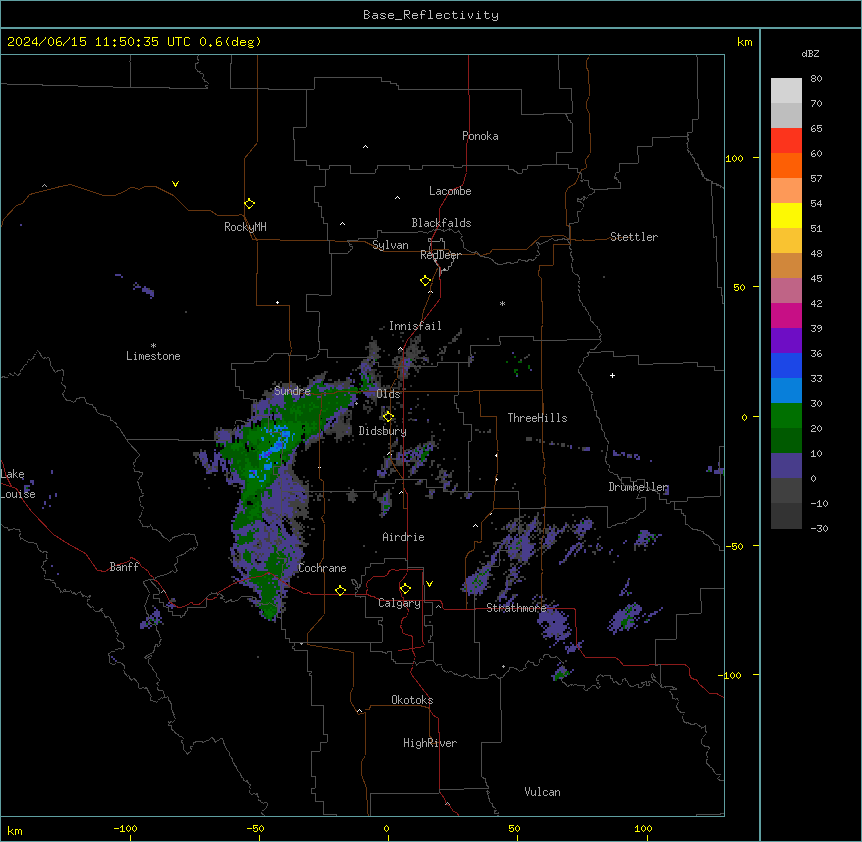Viewport: 862px width, 842px height.
Task: Select the orange 57-60 dBZ legend swatch
Action: pos(786,165)
